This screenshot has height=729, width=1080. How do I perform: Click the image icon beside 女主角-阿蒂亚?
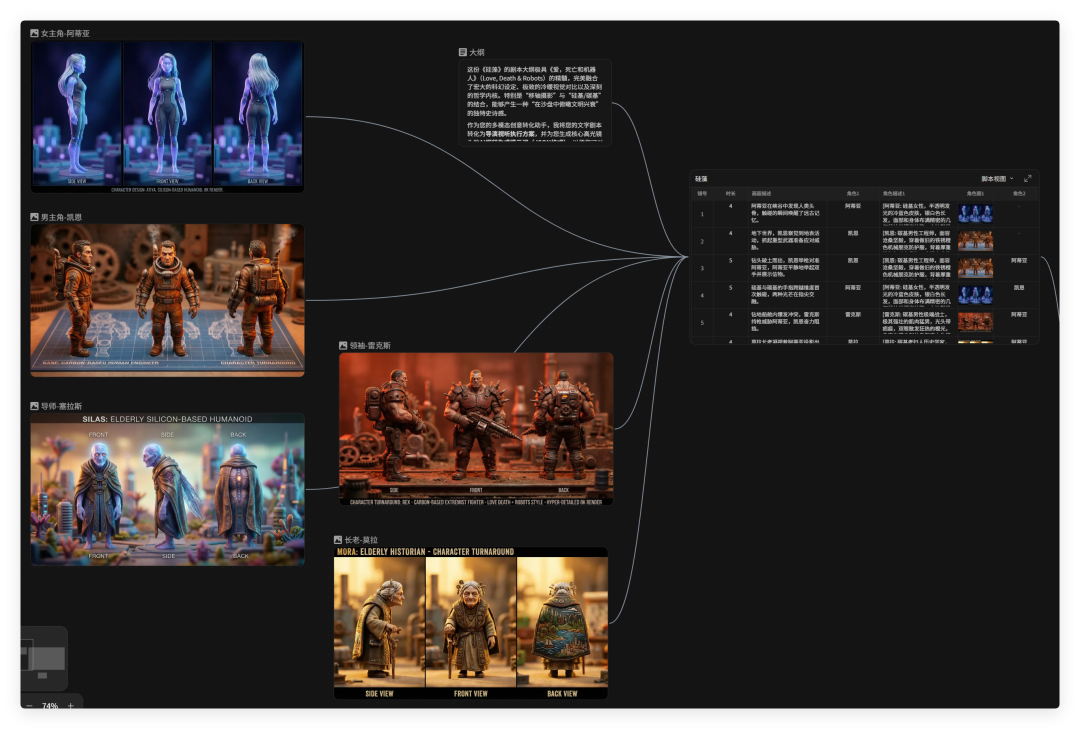point(35,34)
